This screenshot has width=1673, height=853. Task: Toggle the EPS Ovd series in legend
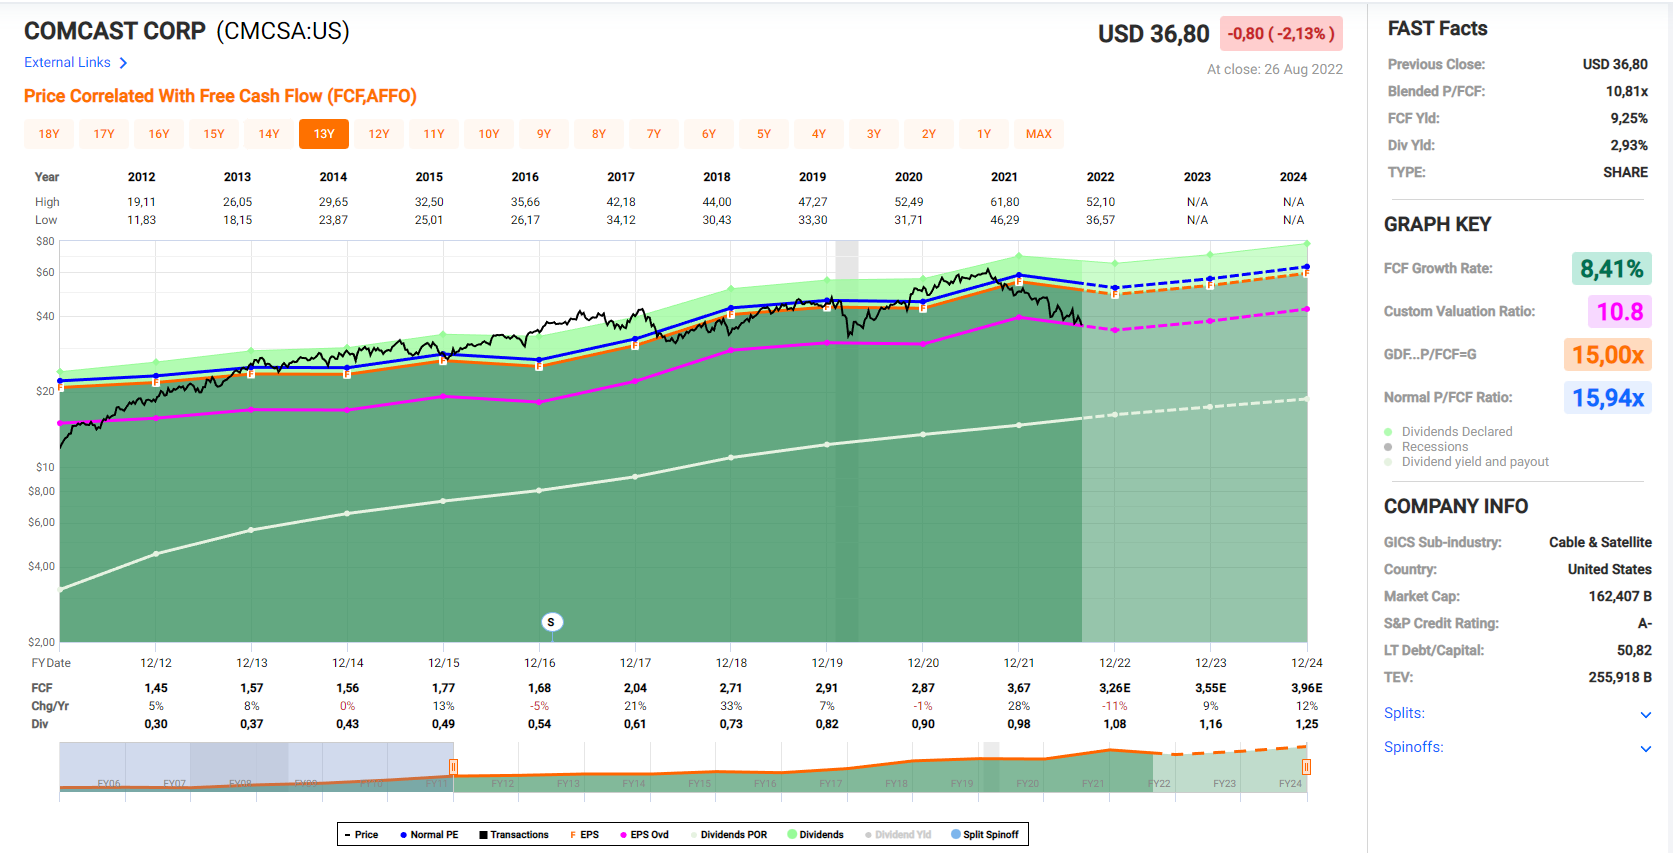pyautogui.click(x=644, y=835)
